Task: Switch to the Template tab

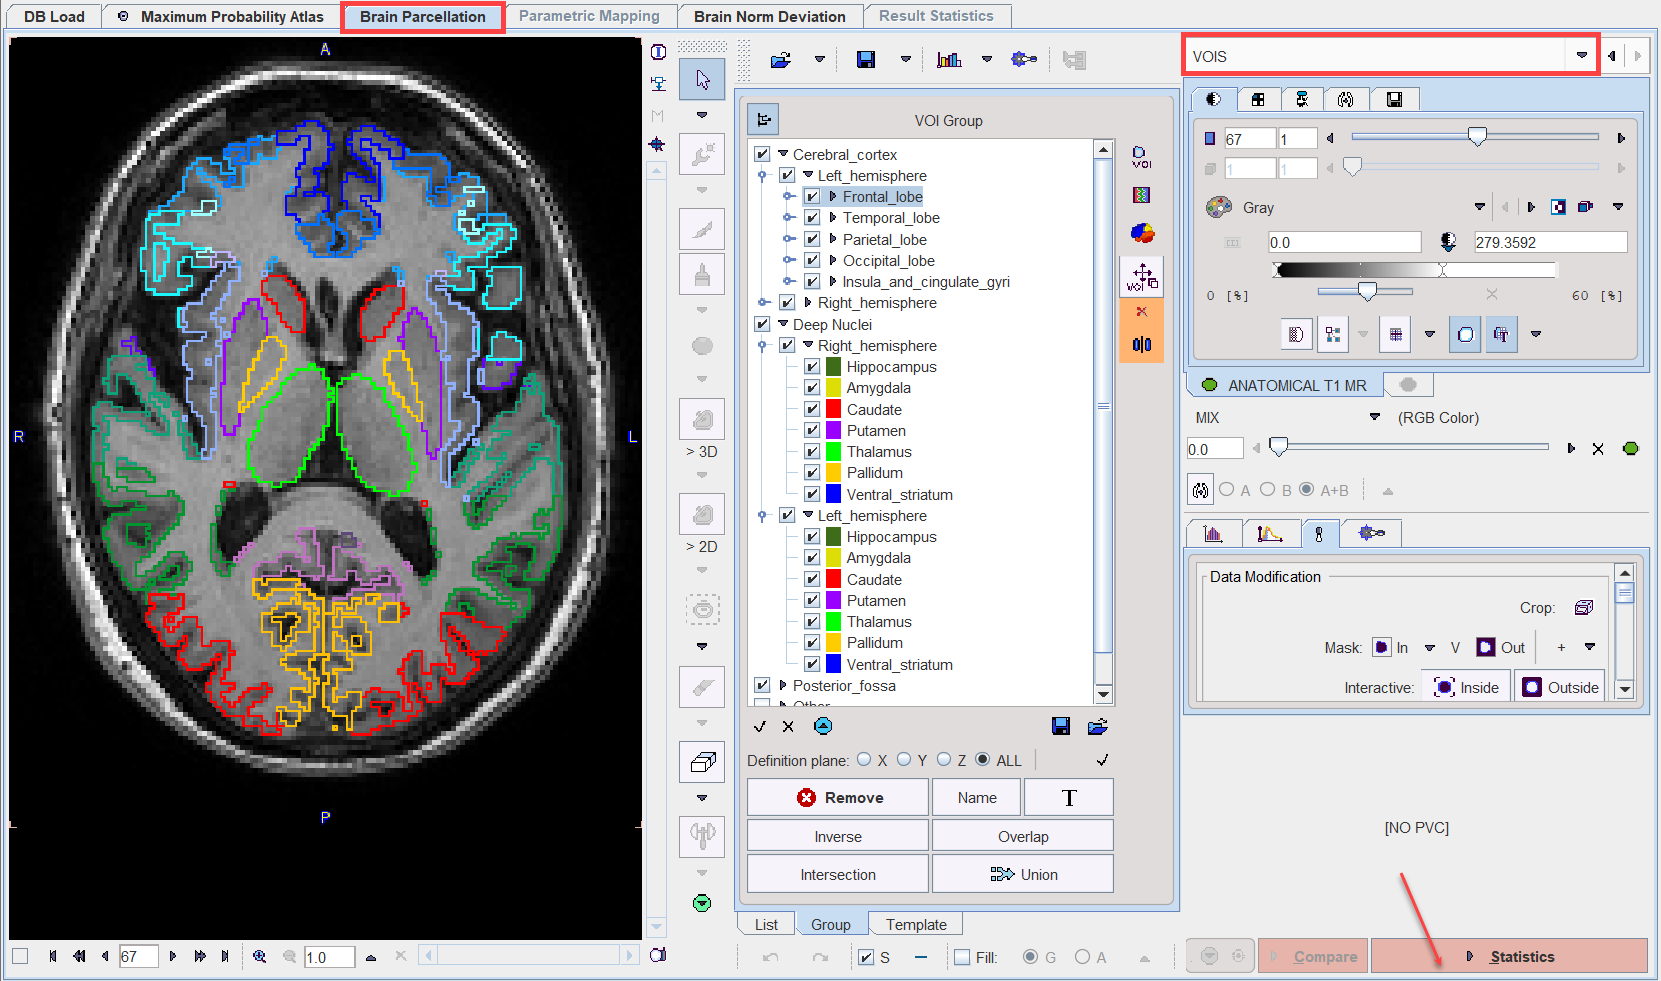Action: pyautogui.click(x=916, y=924)
